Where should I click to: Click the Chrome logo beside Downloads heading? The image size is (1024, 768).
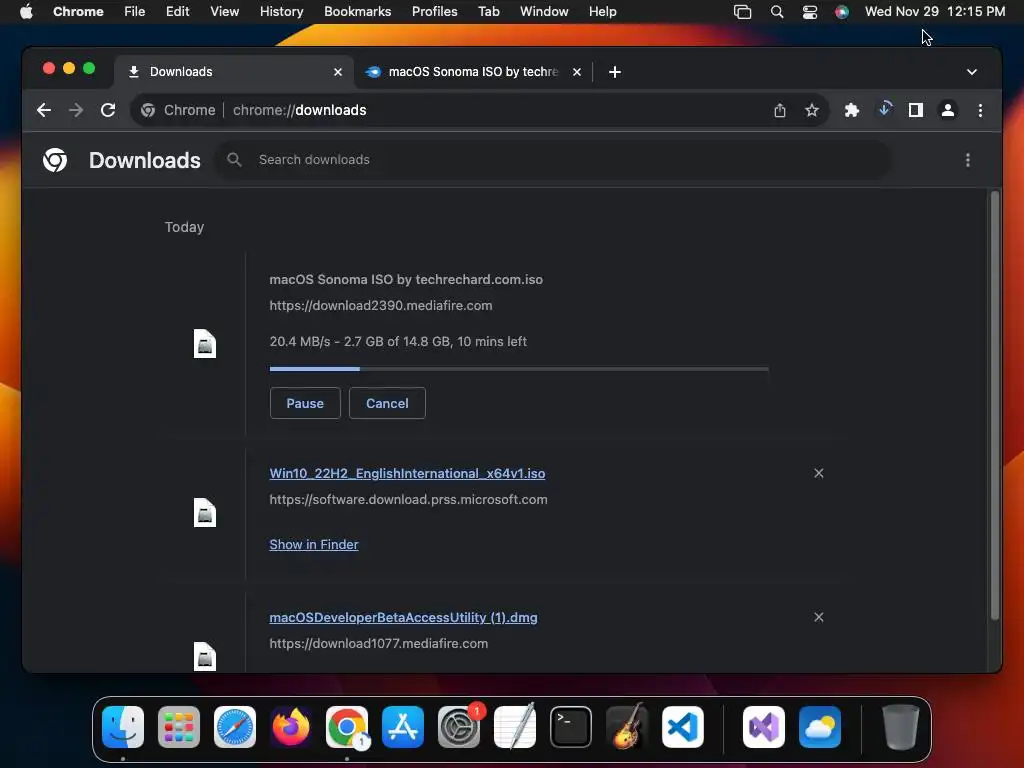click(55, 160)
